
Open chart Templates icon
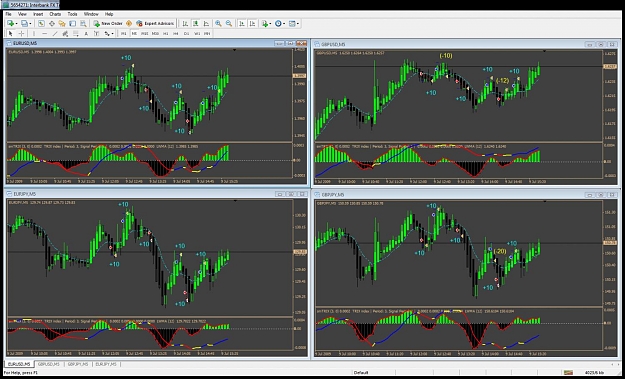292,24
